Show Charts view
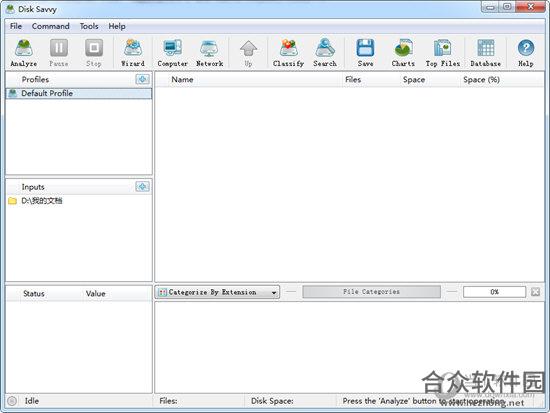This screenshot has height=413, width=550. [x=403, y=53]
